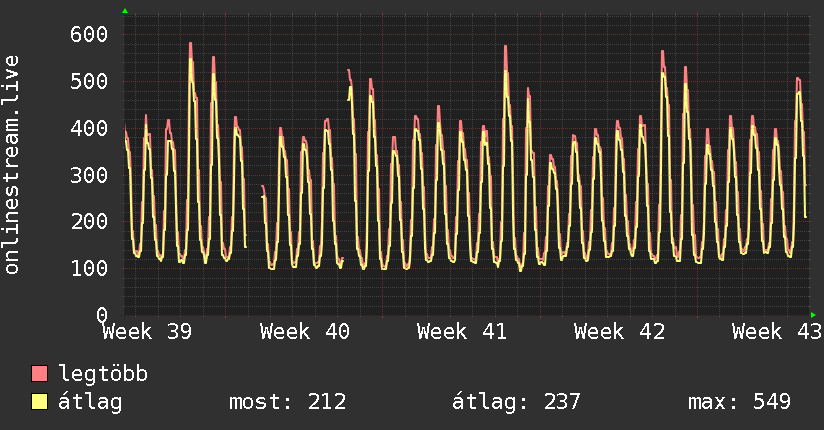Click the legtöbb legend label
The width and height of the screenshot is (824, 430).
pos(103,373)
